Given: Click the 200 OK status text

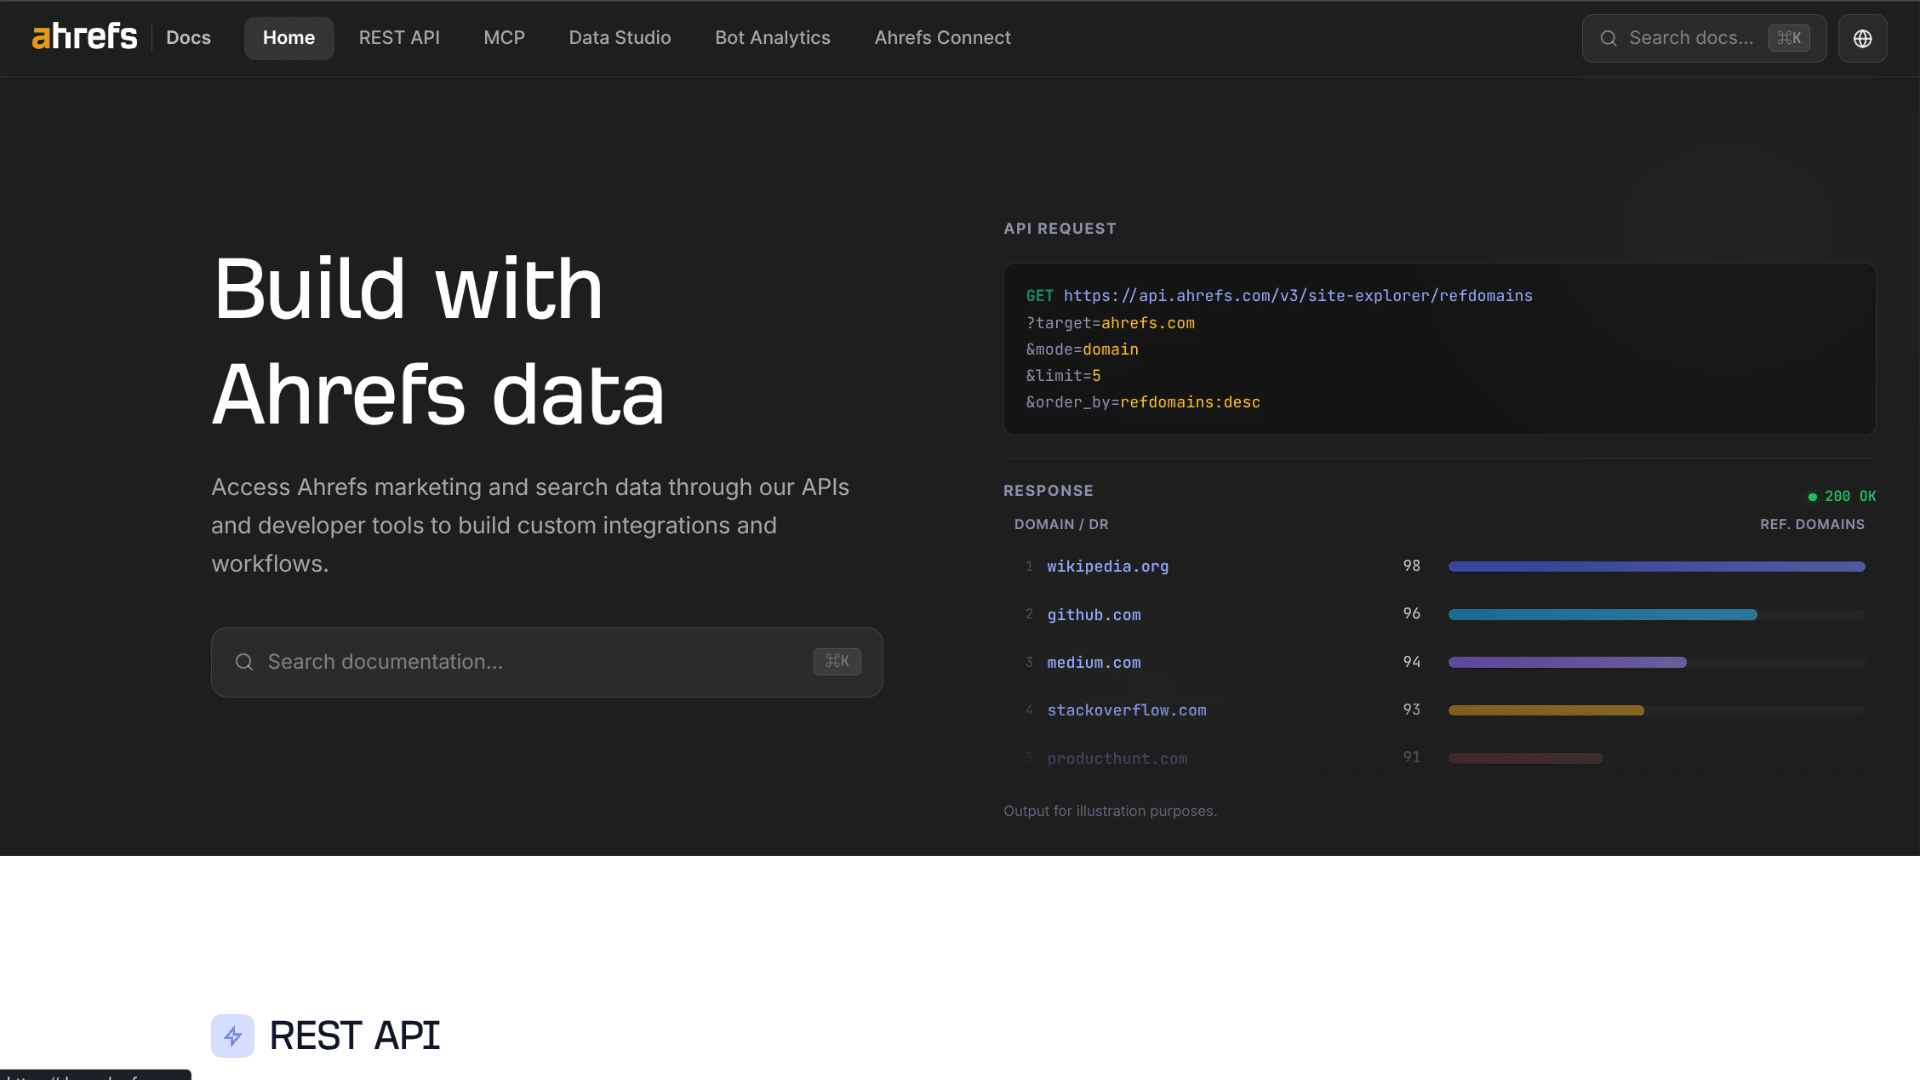Looking at the screenshot, I should pyautogui.click(x=1850, y=497).
